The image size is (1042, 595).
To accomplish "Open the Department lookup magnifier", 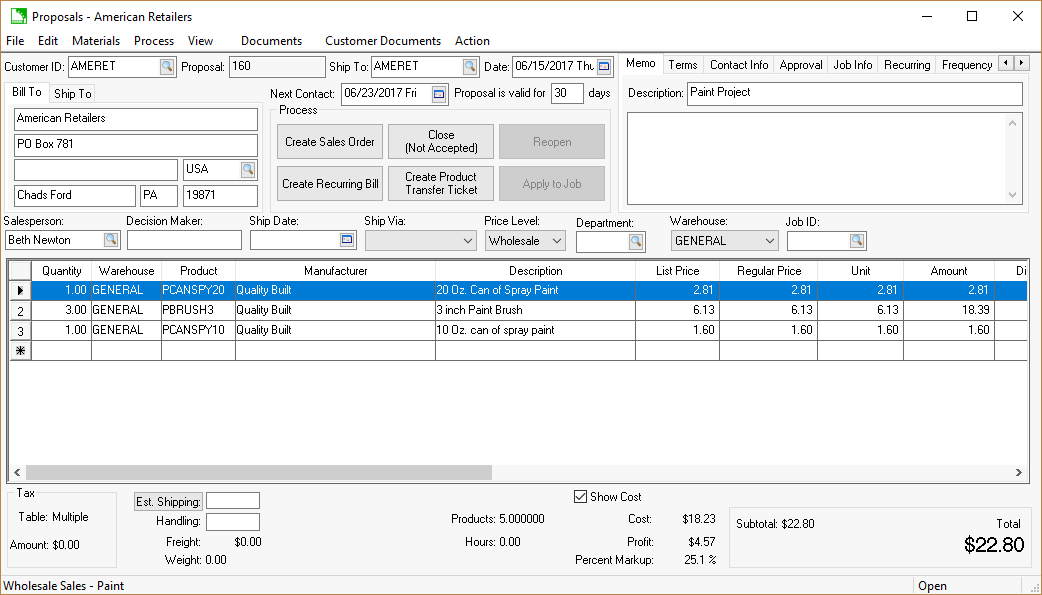I will click(636, 240).
